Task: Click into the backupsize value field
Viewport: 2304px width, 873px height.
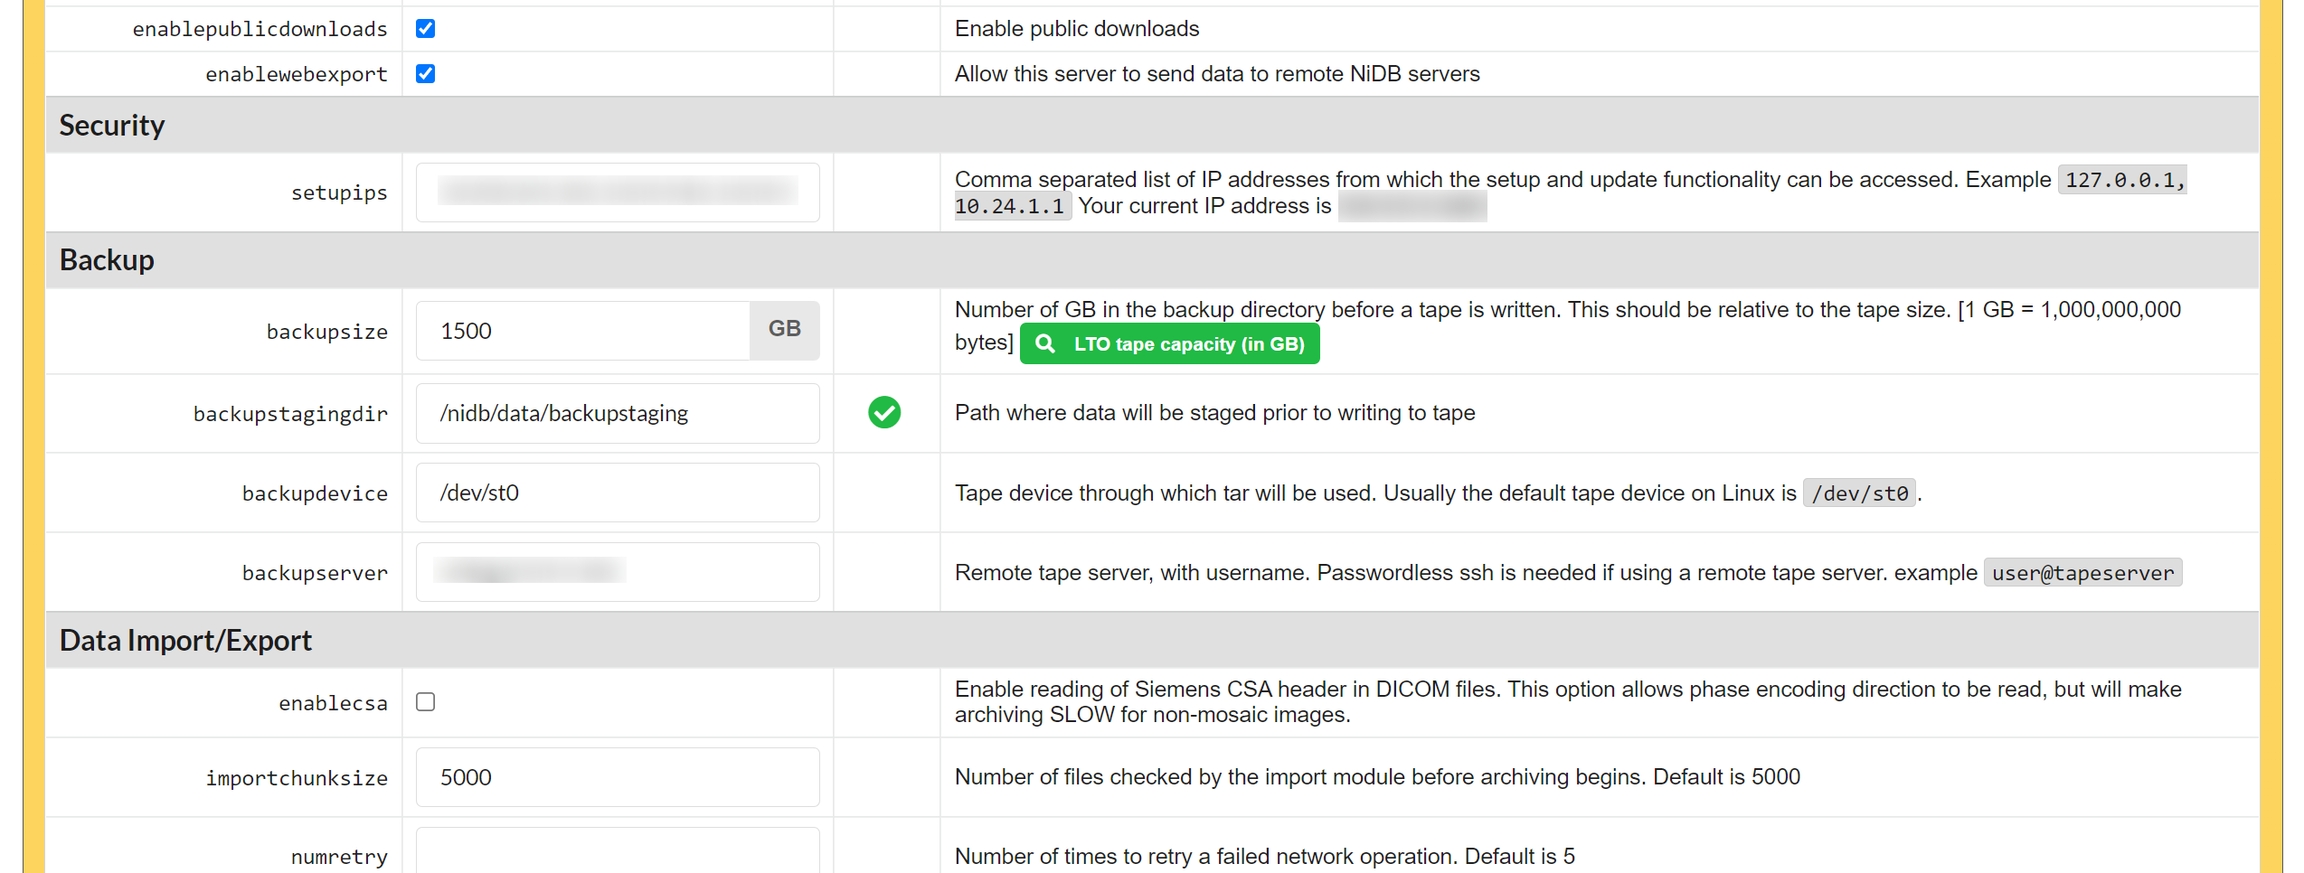Action: click(583, 331)
